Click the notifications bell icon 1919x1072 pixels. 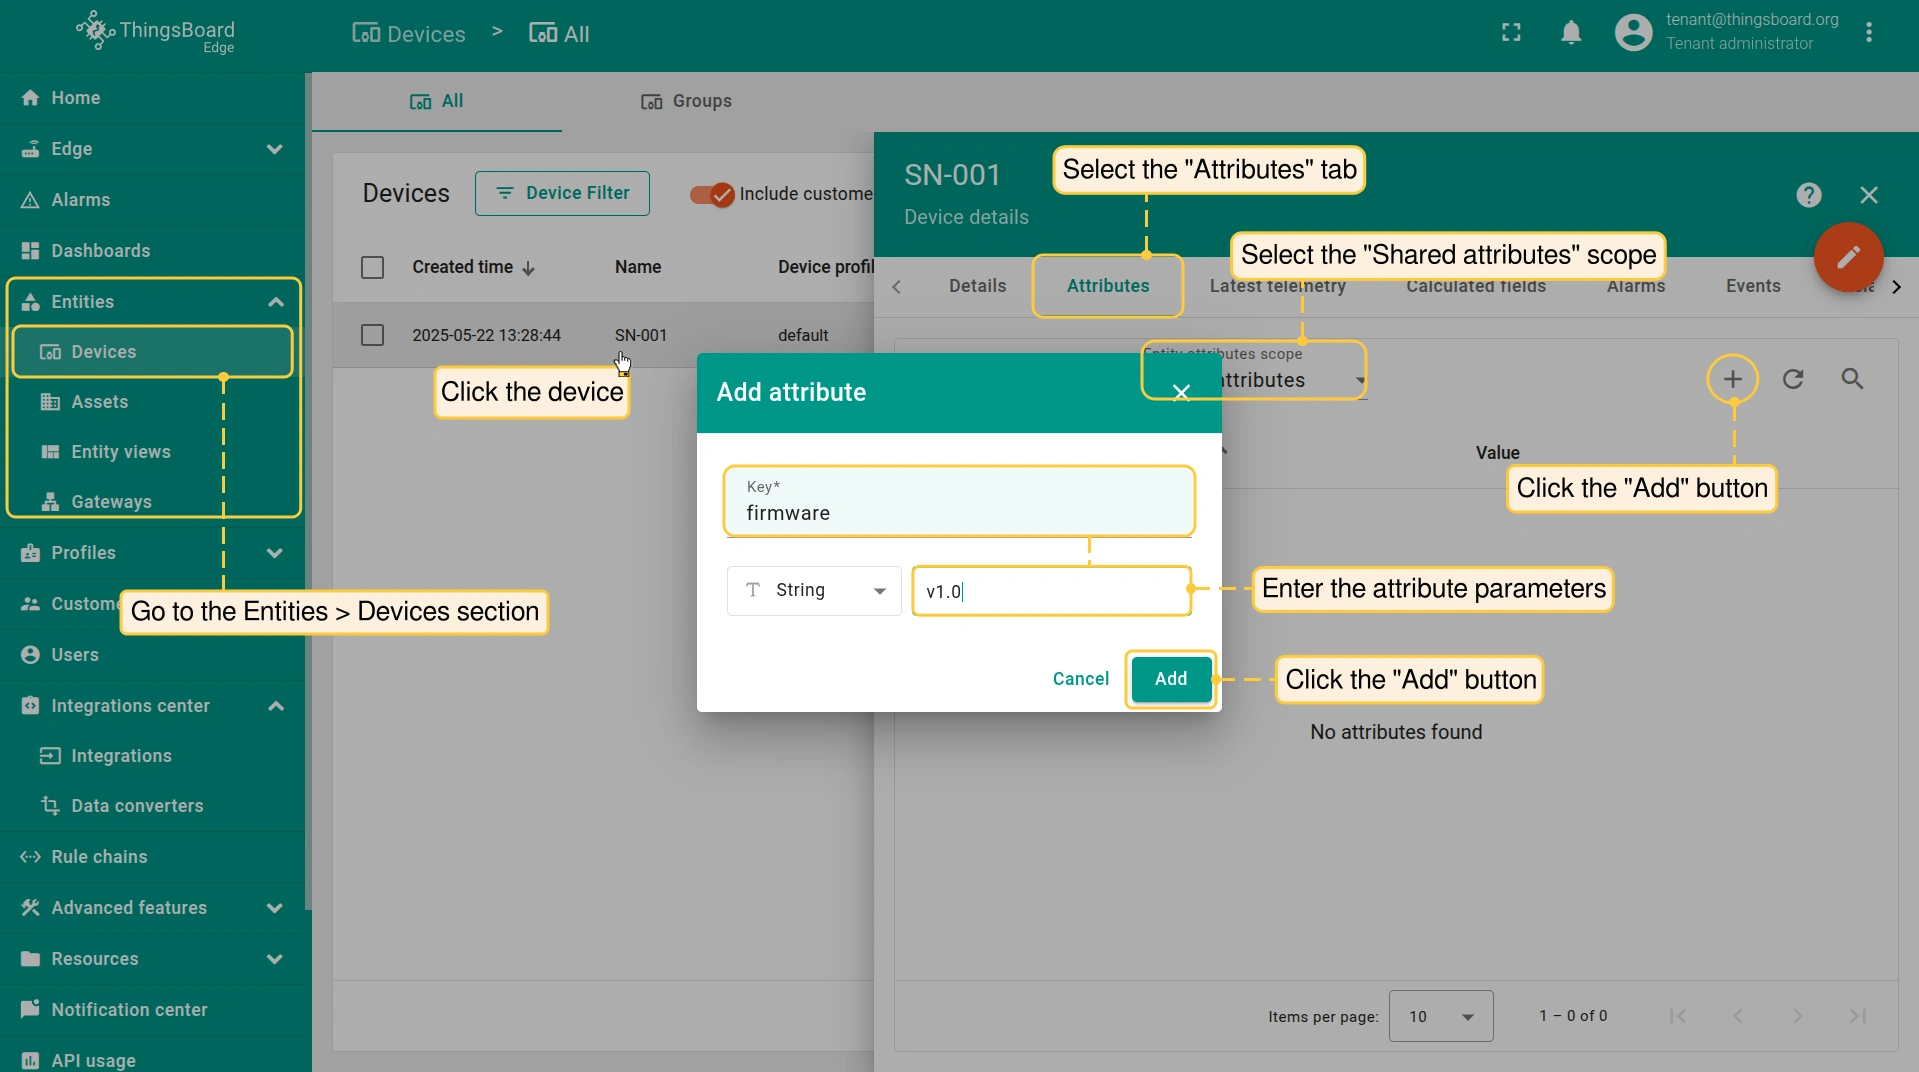[x=1571, y=33]
